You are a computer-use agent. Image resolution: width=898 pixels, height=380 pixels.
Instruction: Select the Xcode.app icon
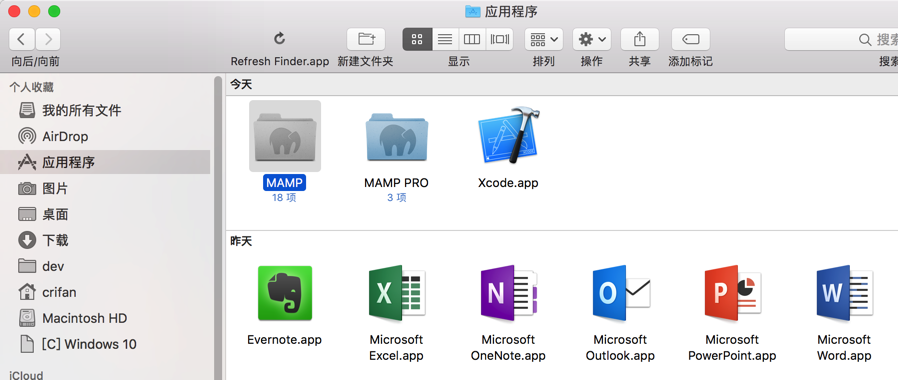[x=509, y=136]
